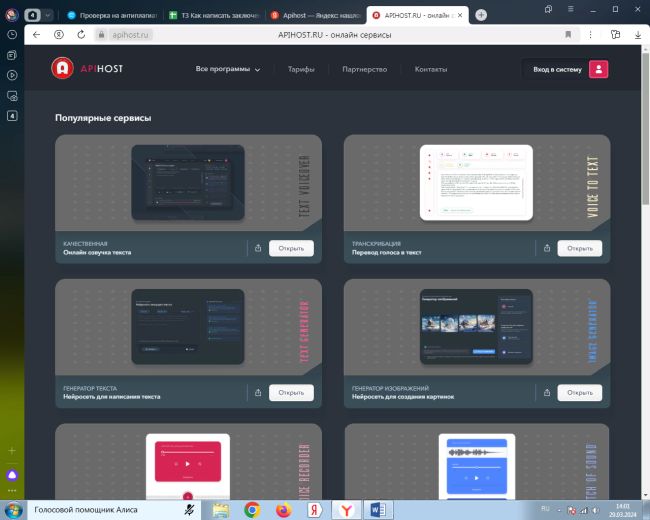Switch to the ТЗ Как написать заключение tab
Image resolution: width=650 pixels, height=520 pixels.
coord(214,15)
